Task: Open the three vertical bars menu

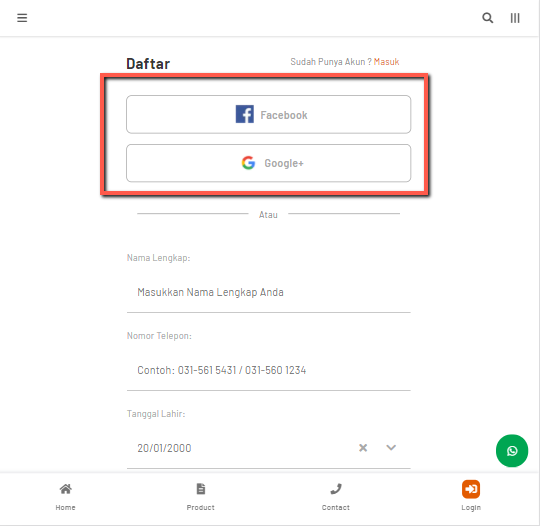Action: click(515, 18)
